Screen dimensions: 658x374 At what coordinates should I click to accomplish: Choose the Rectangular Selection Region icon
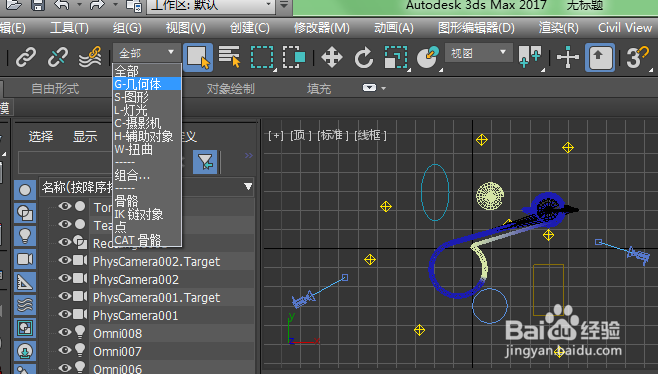262,57
